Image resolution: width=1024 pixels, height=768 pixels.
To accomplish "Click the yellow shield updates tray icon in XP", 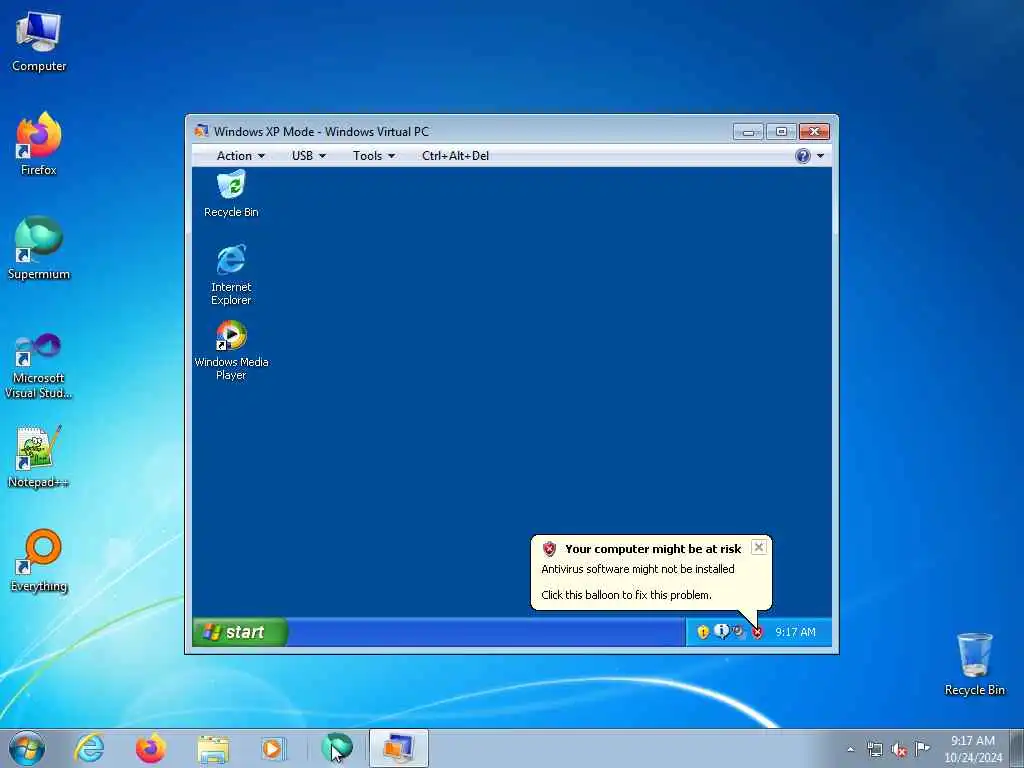I will [x=703, y=632].
